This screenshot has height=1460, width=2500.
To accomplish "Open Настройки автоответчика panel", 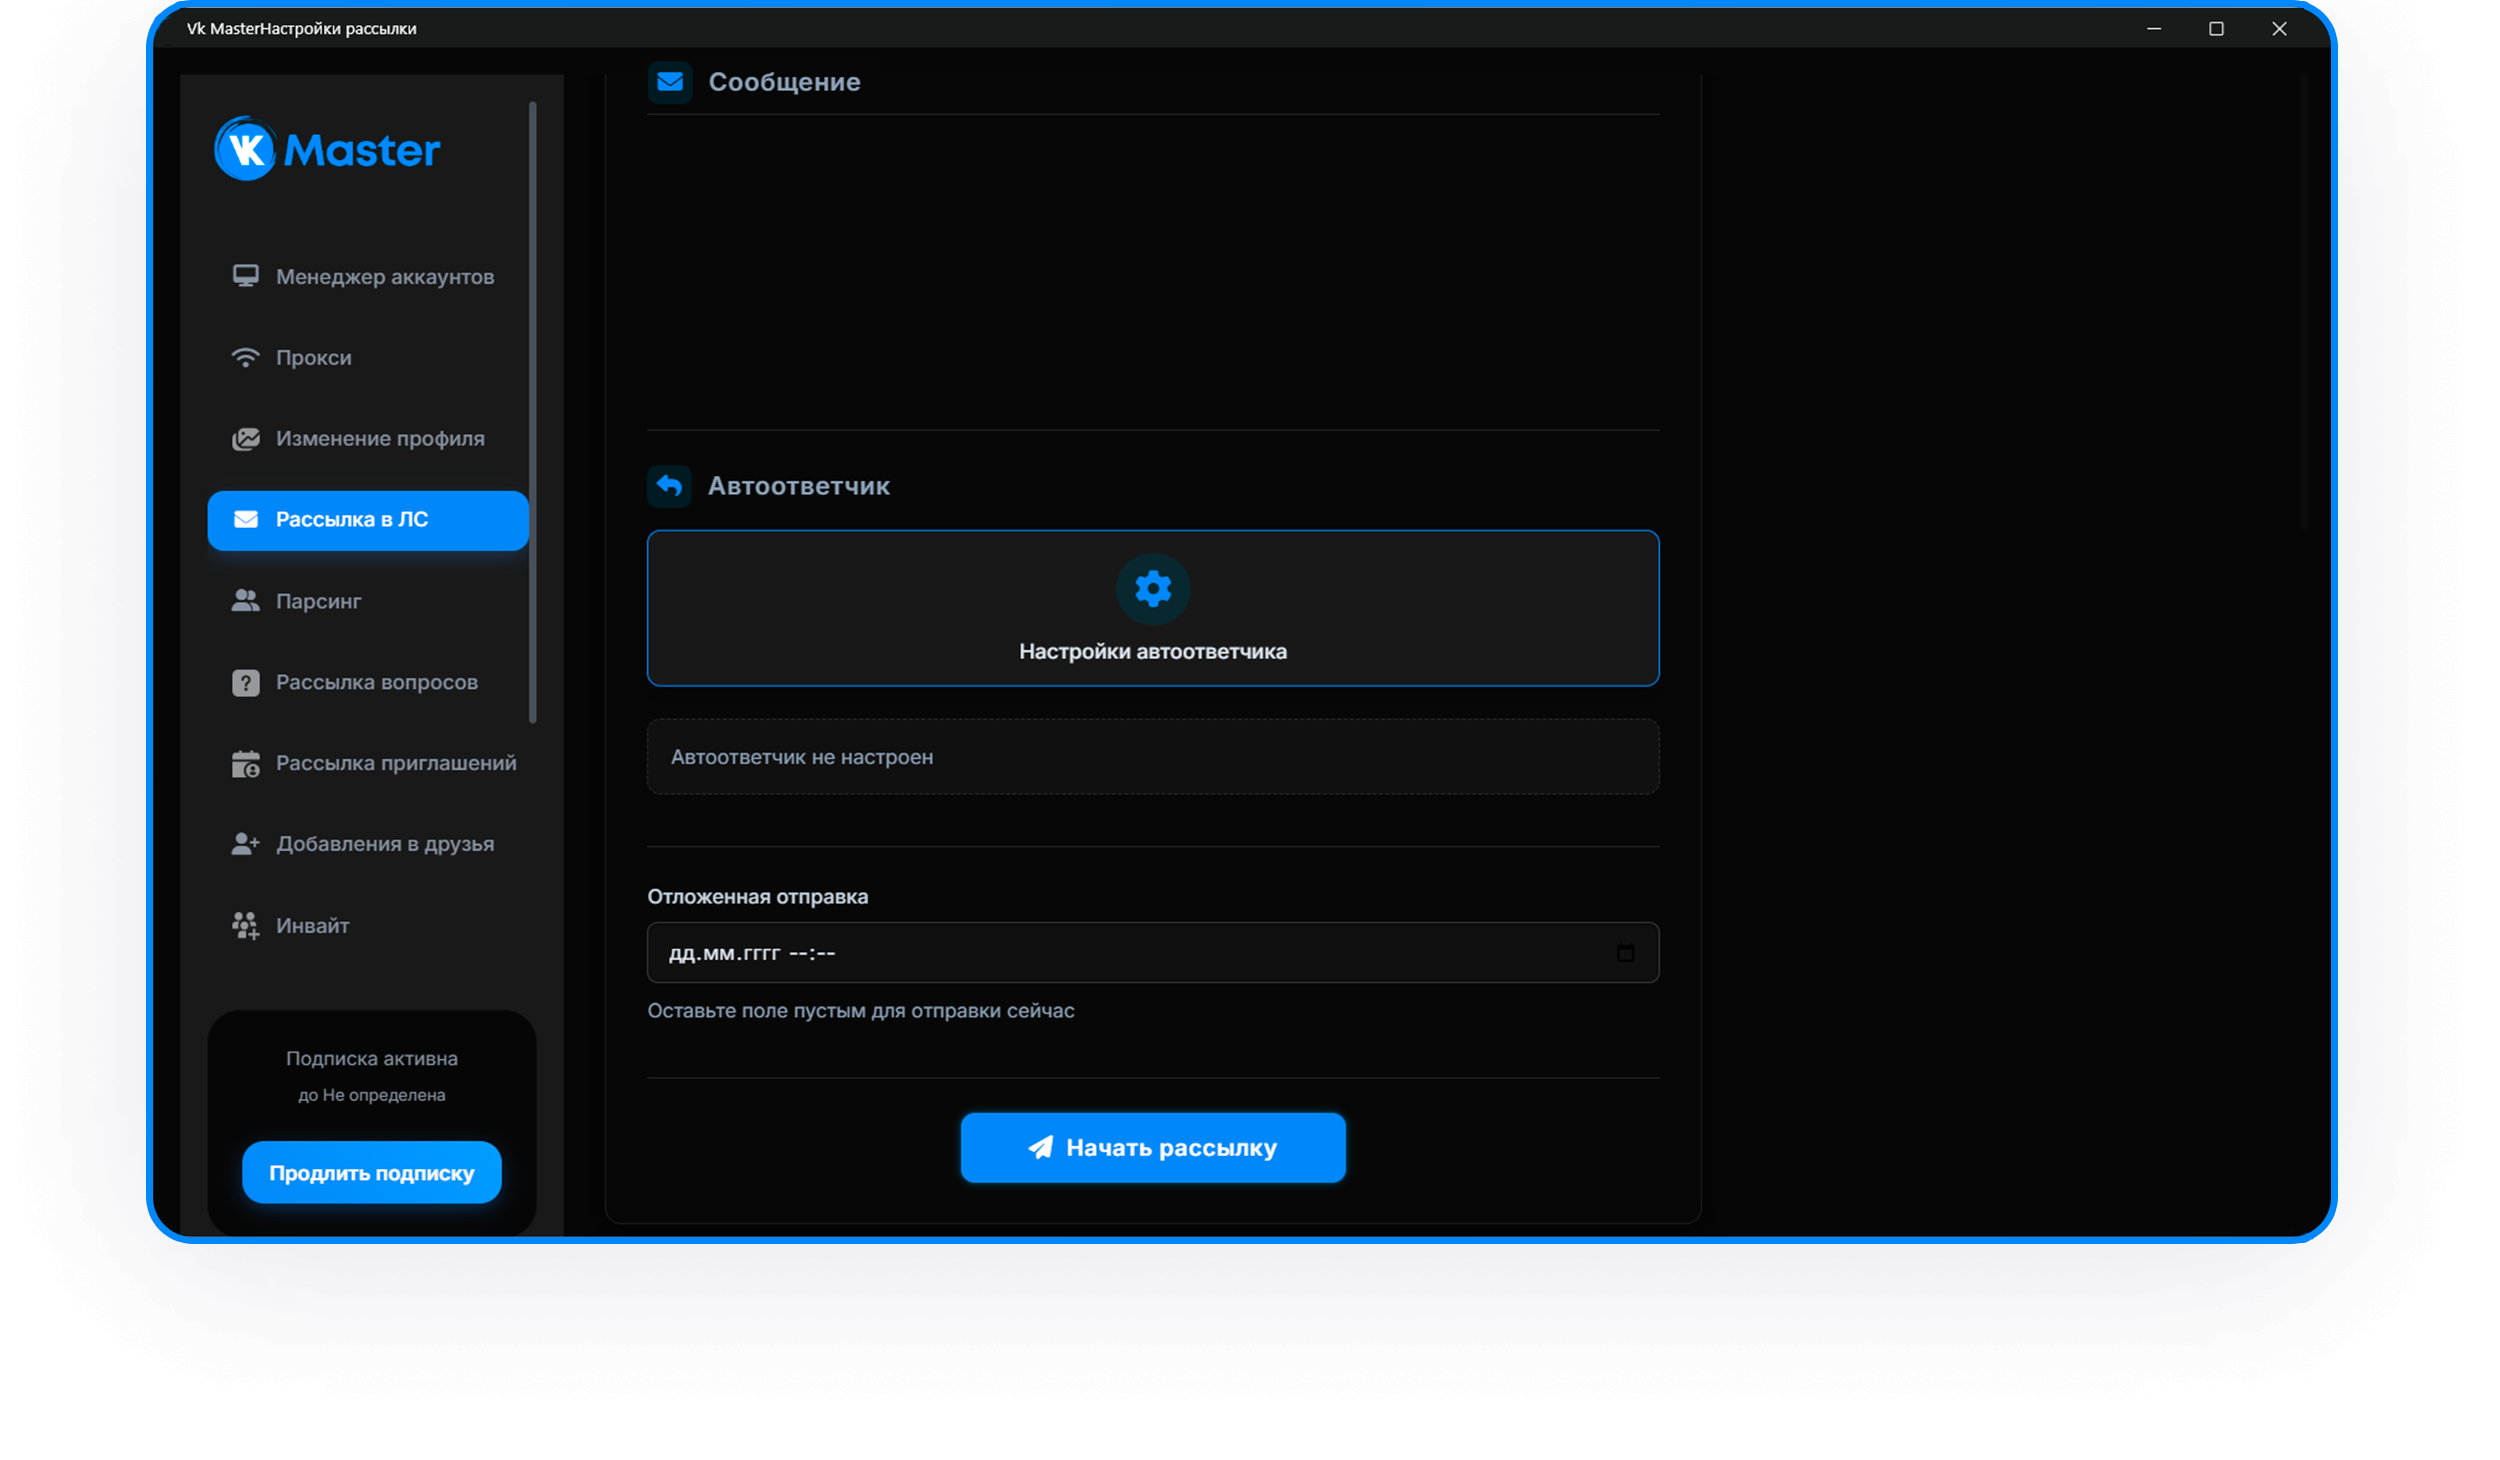I will click(1152, 608).
